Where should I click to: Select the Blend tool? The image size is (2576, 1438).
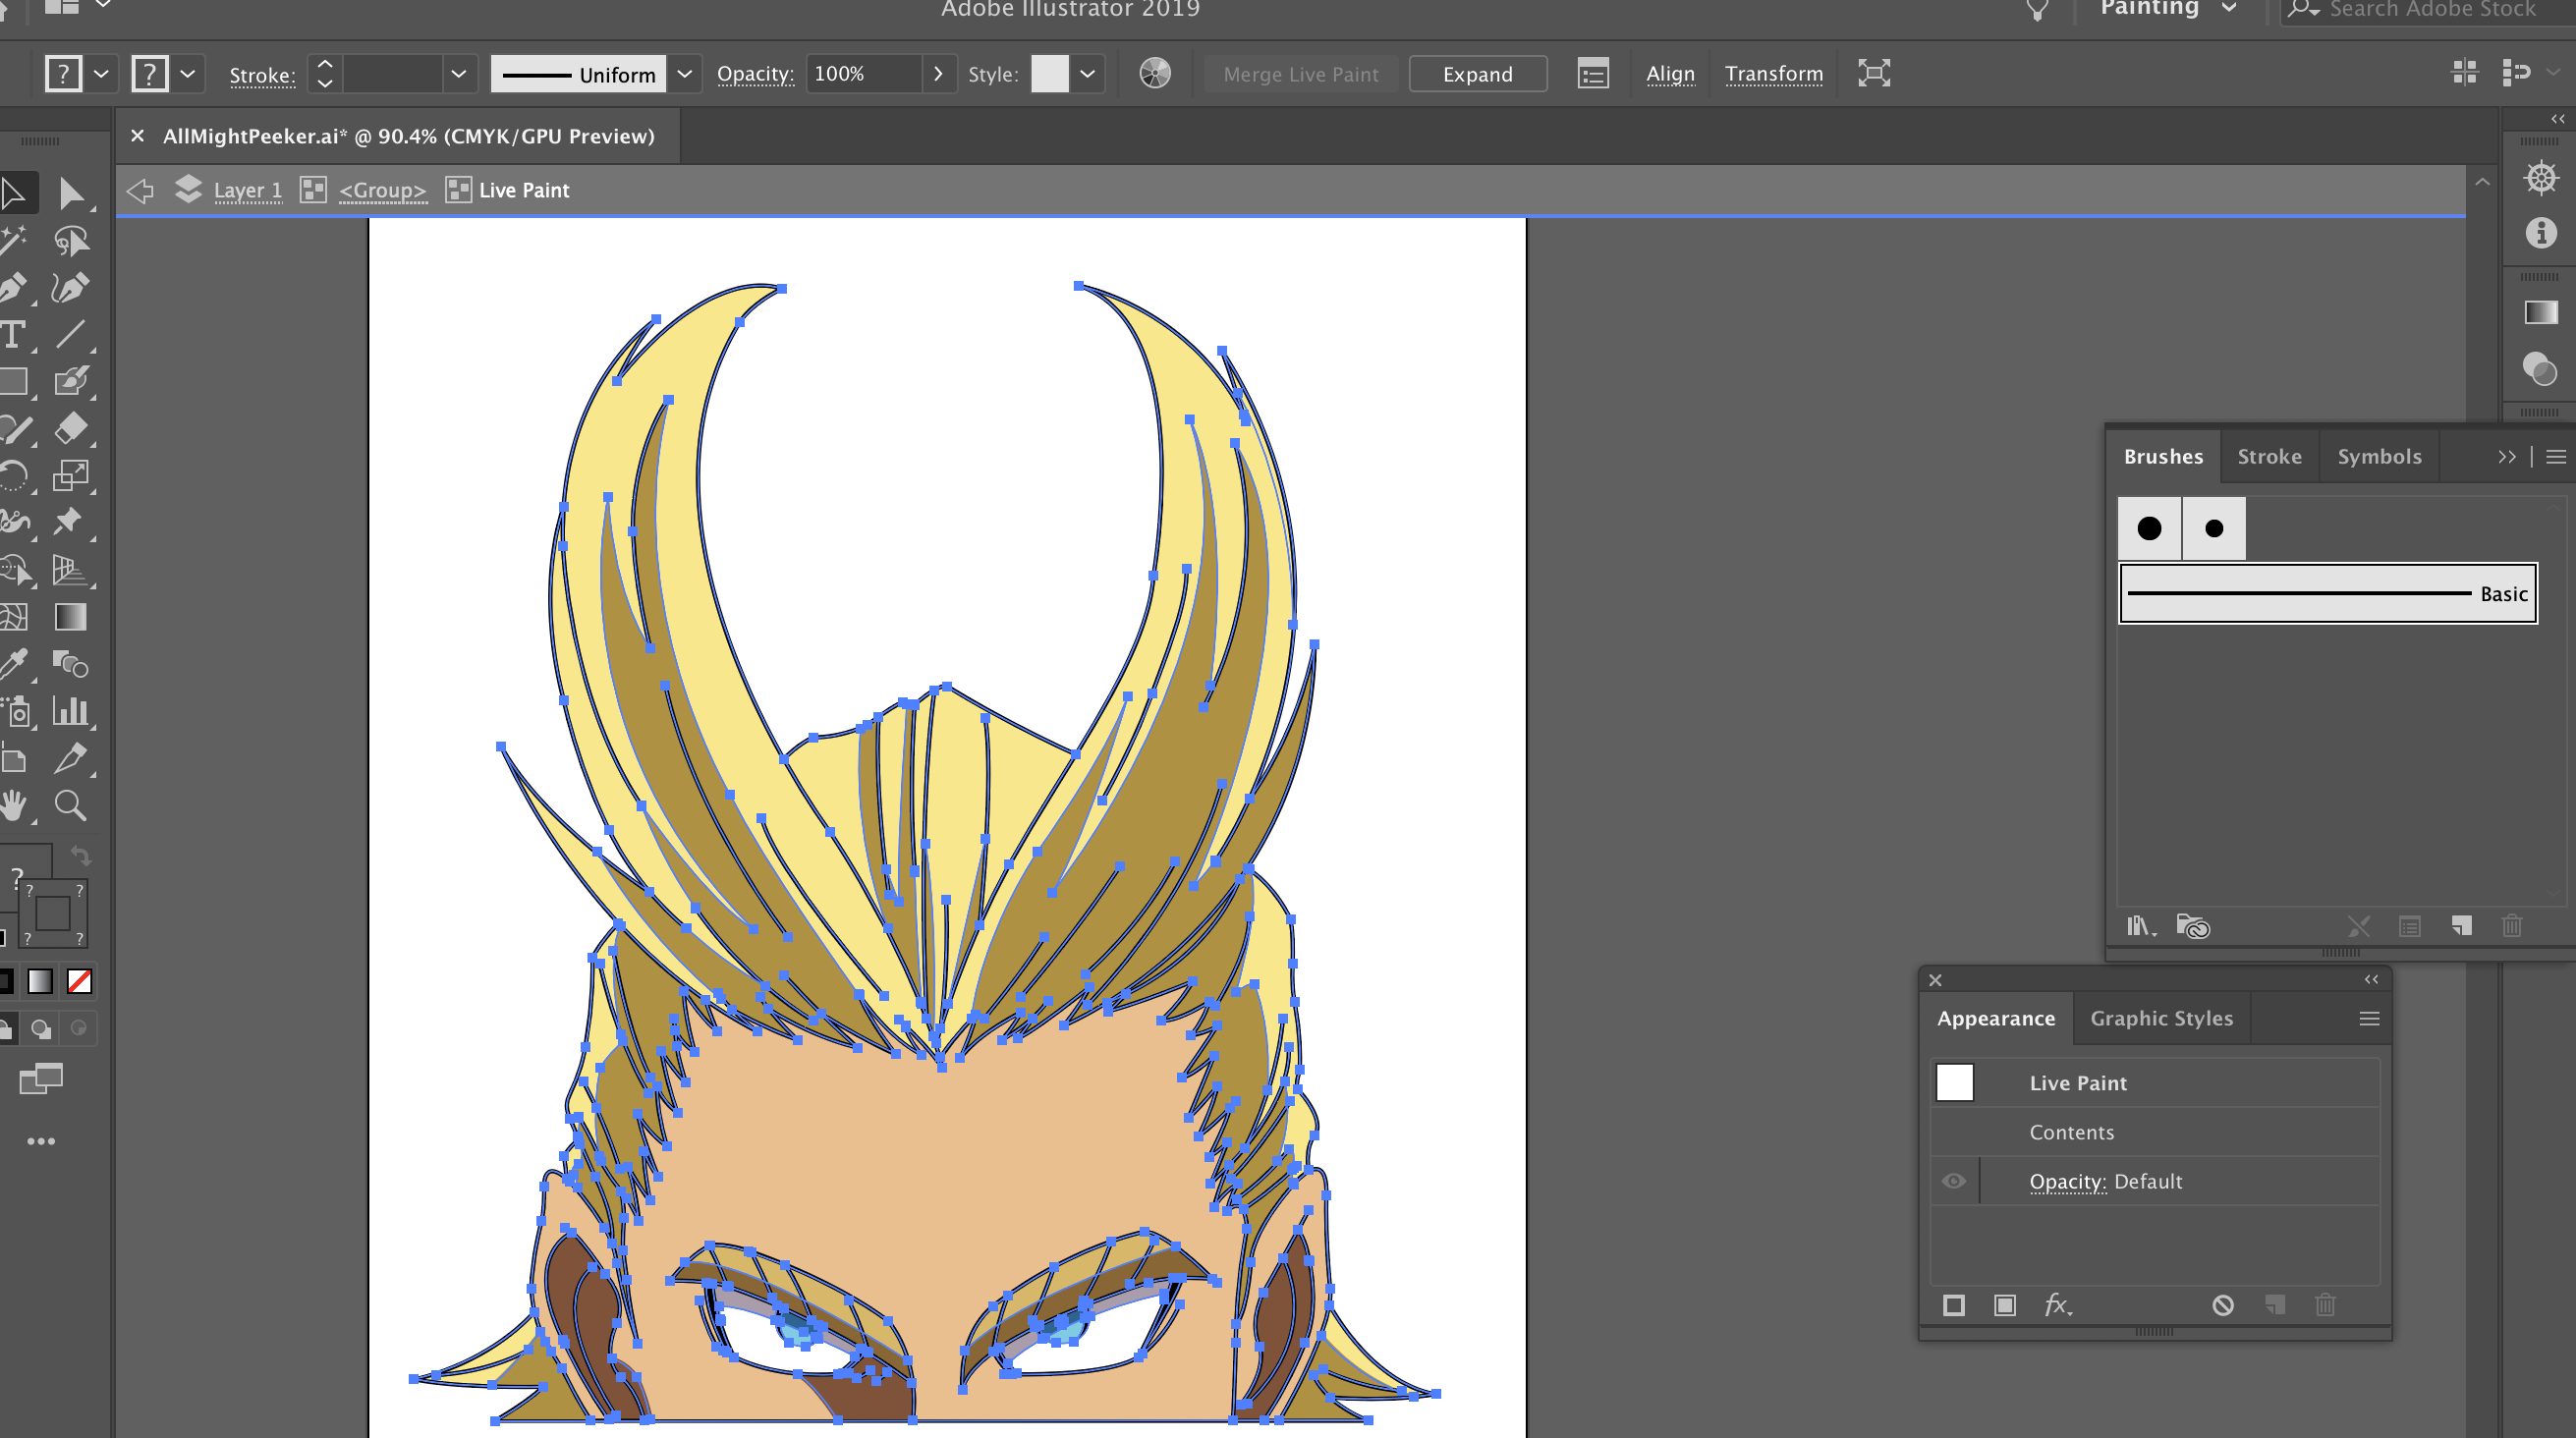click(x=70, y=664)
